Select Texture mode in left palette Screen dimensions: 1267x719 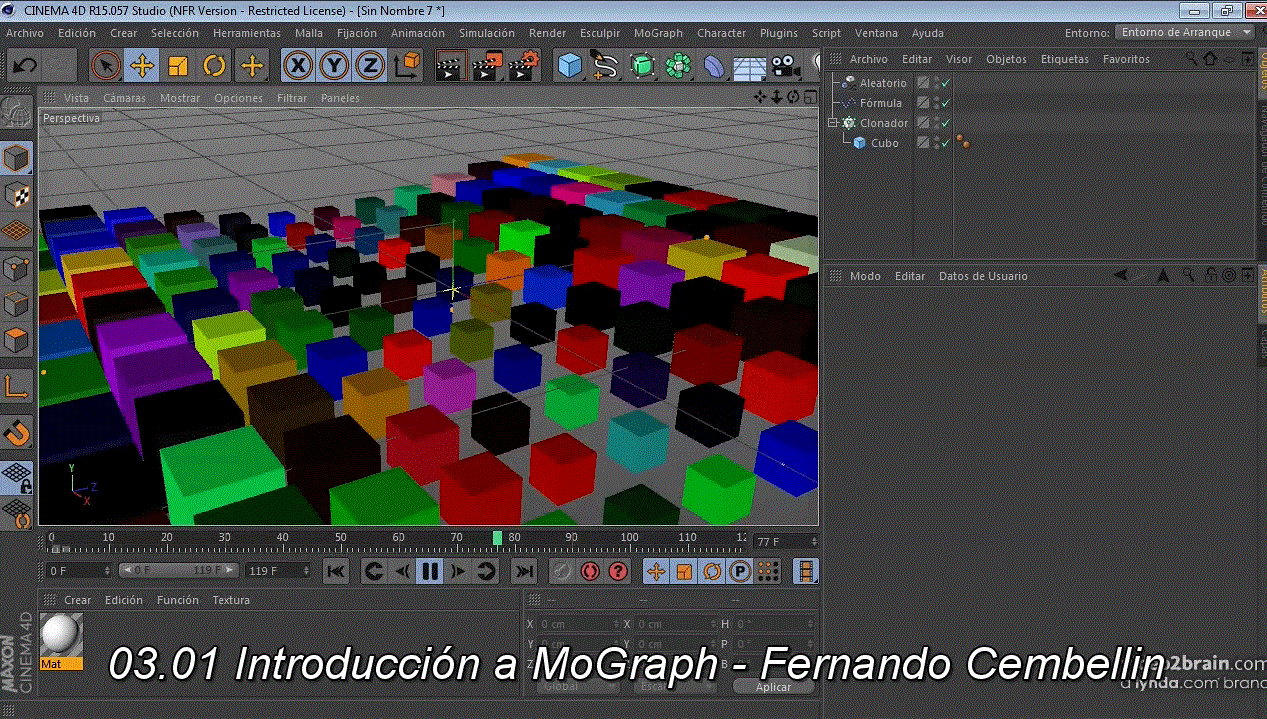(17, 195)
